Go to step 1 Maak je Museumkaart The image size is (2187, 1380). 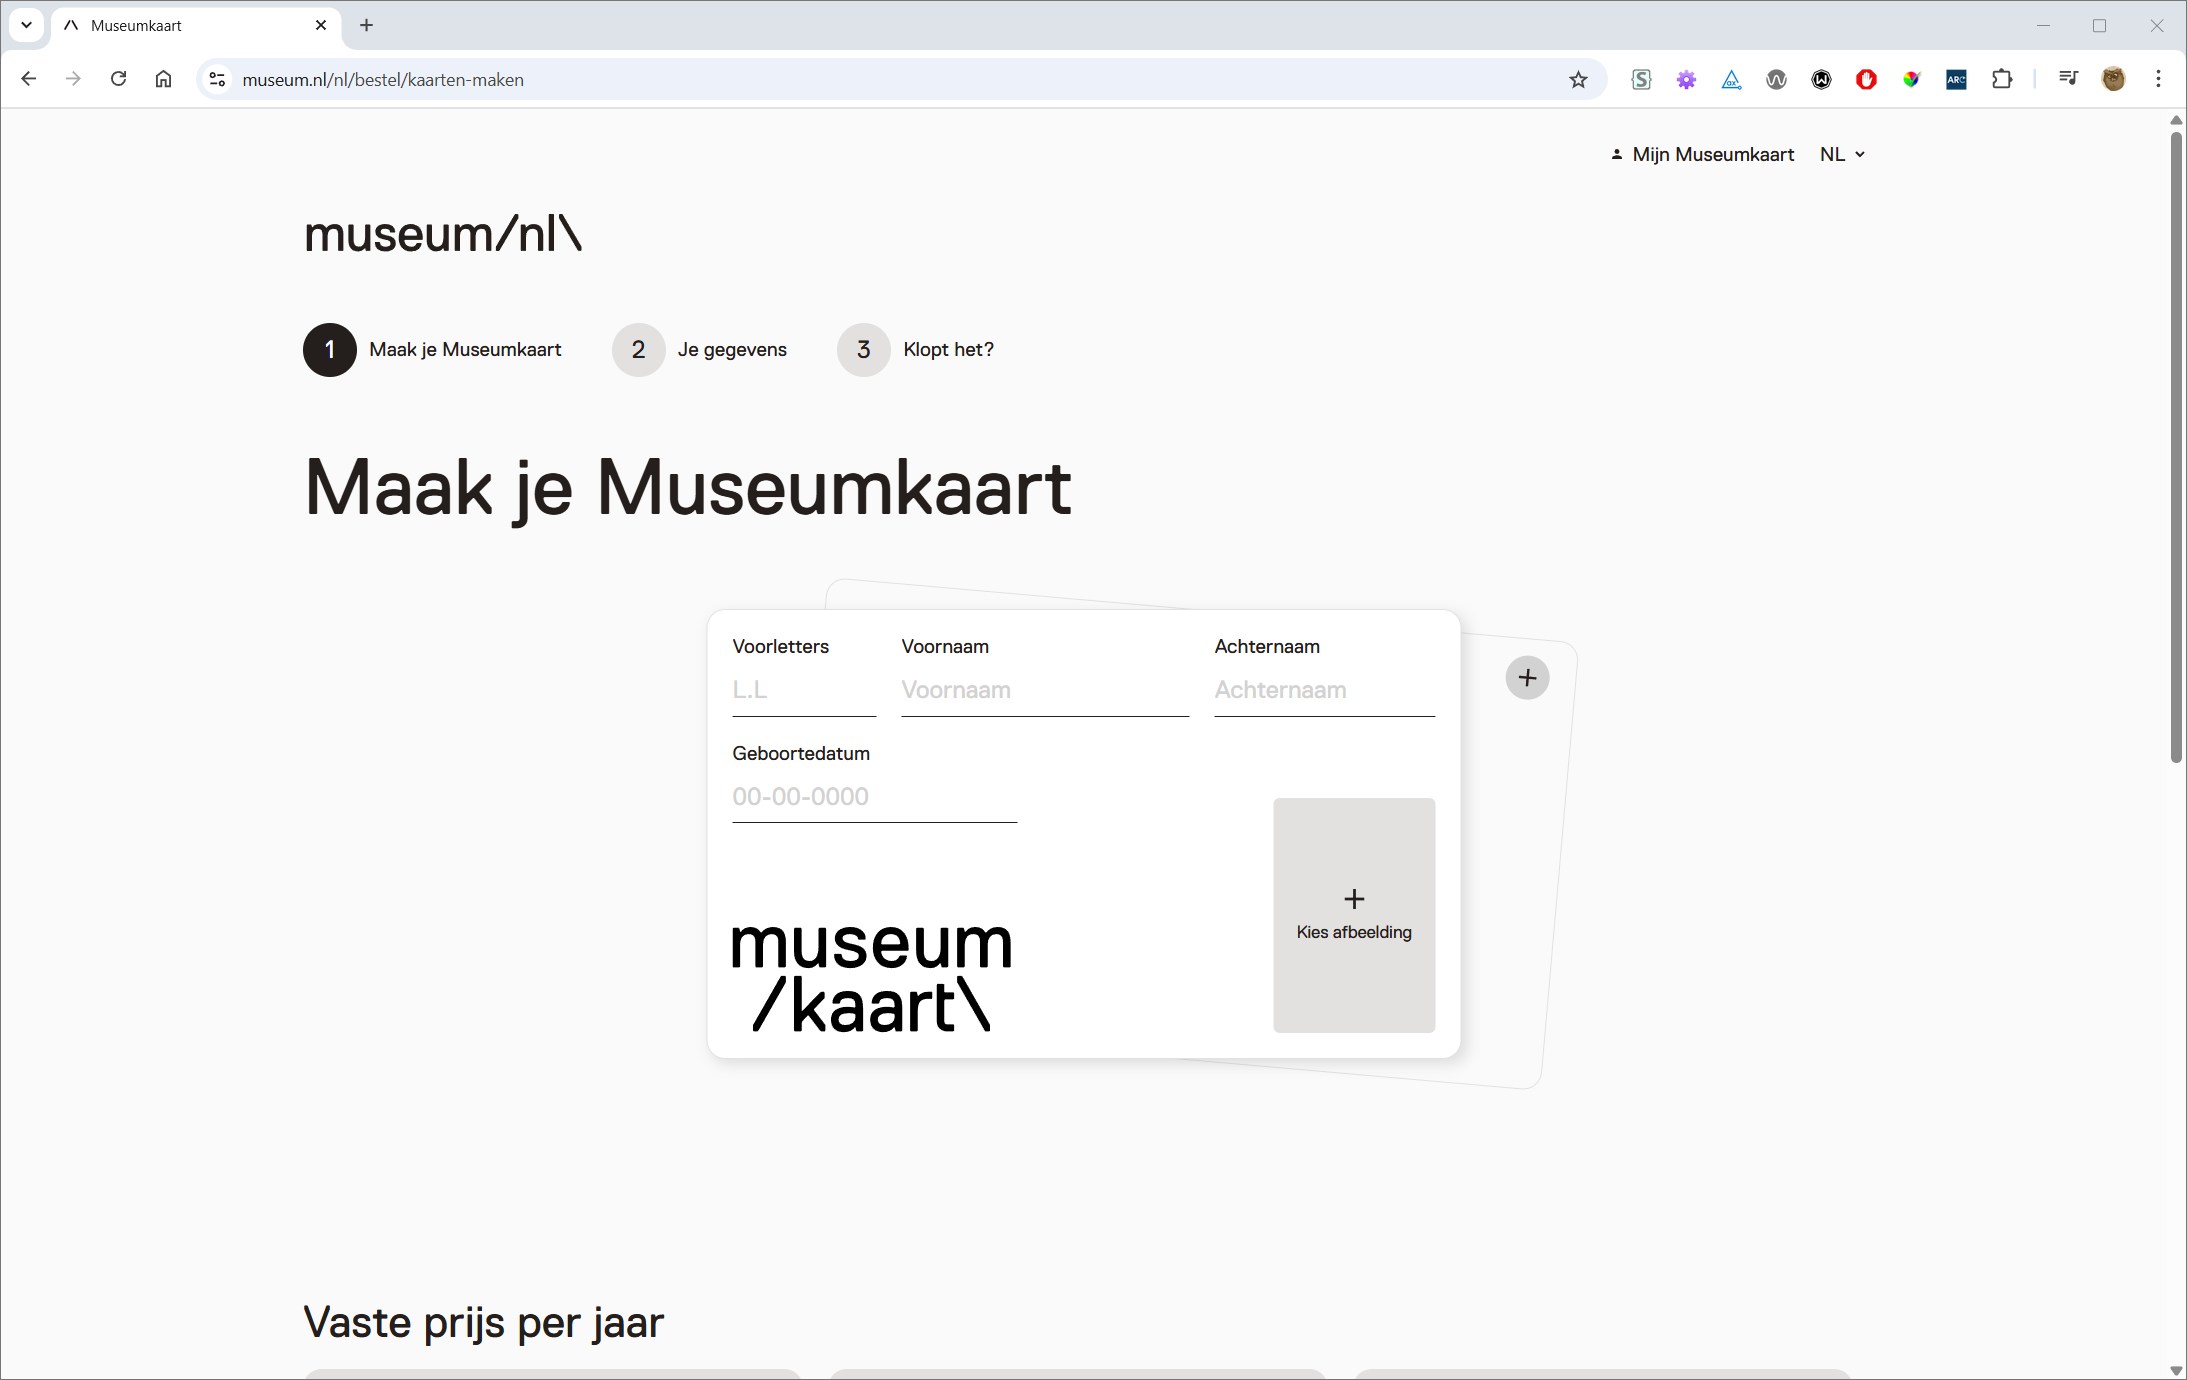[432, 350]
